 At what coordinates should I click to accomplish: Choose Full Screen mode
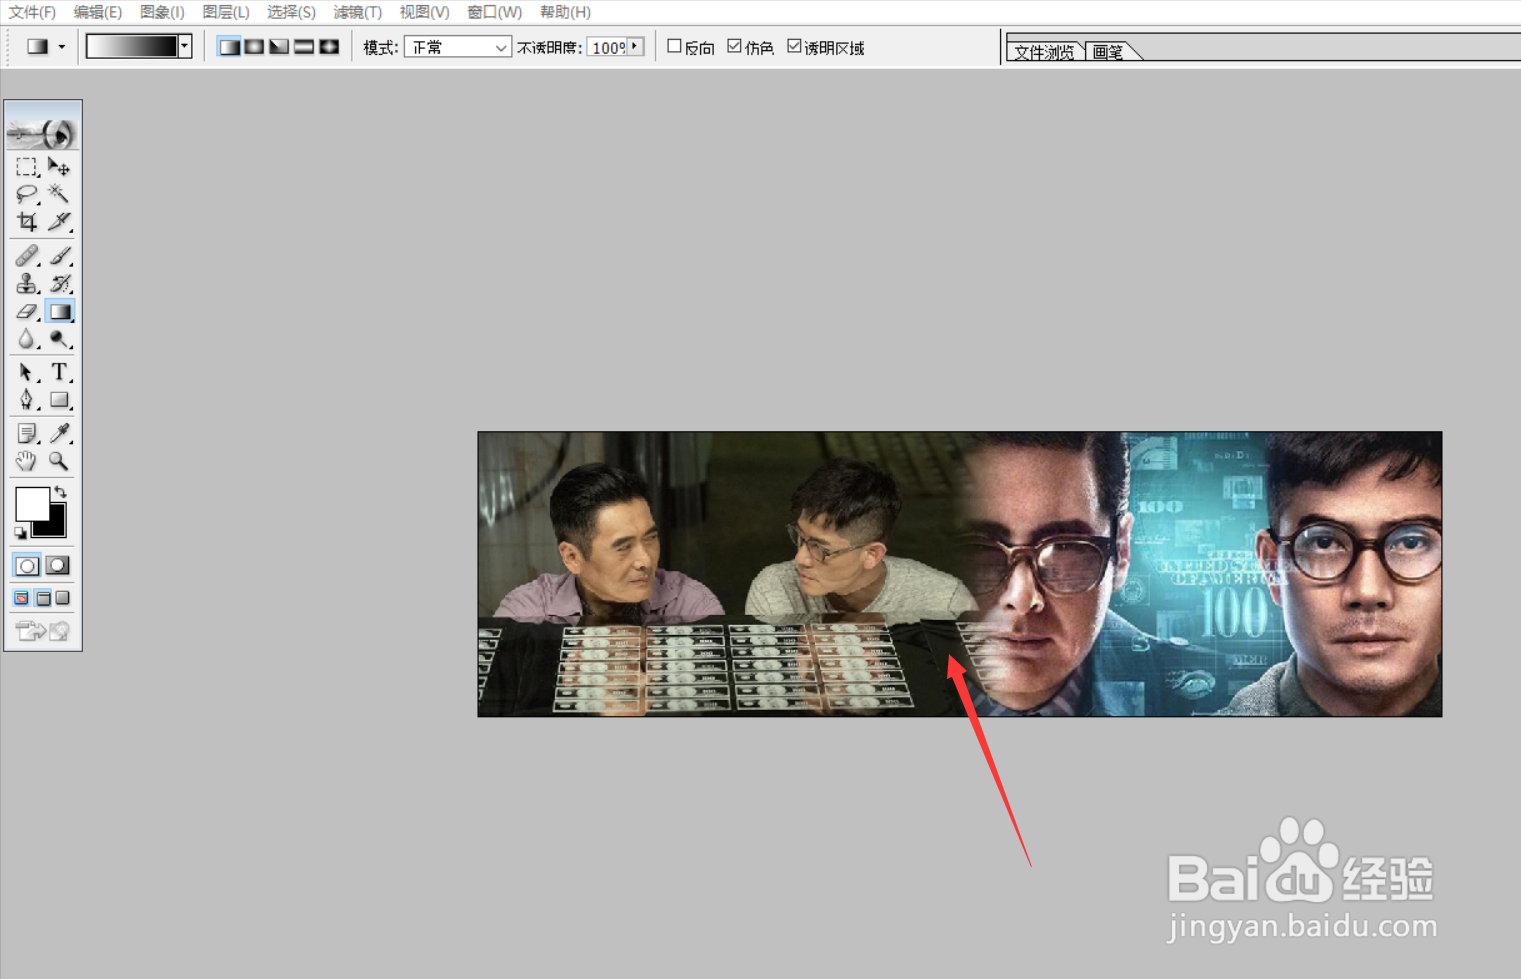pyautogui.click(x=63, y=598)
